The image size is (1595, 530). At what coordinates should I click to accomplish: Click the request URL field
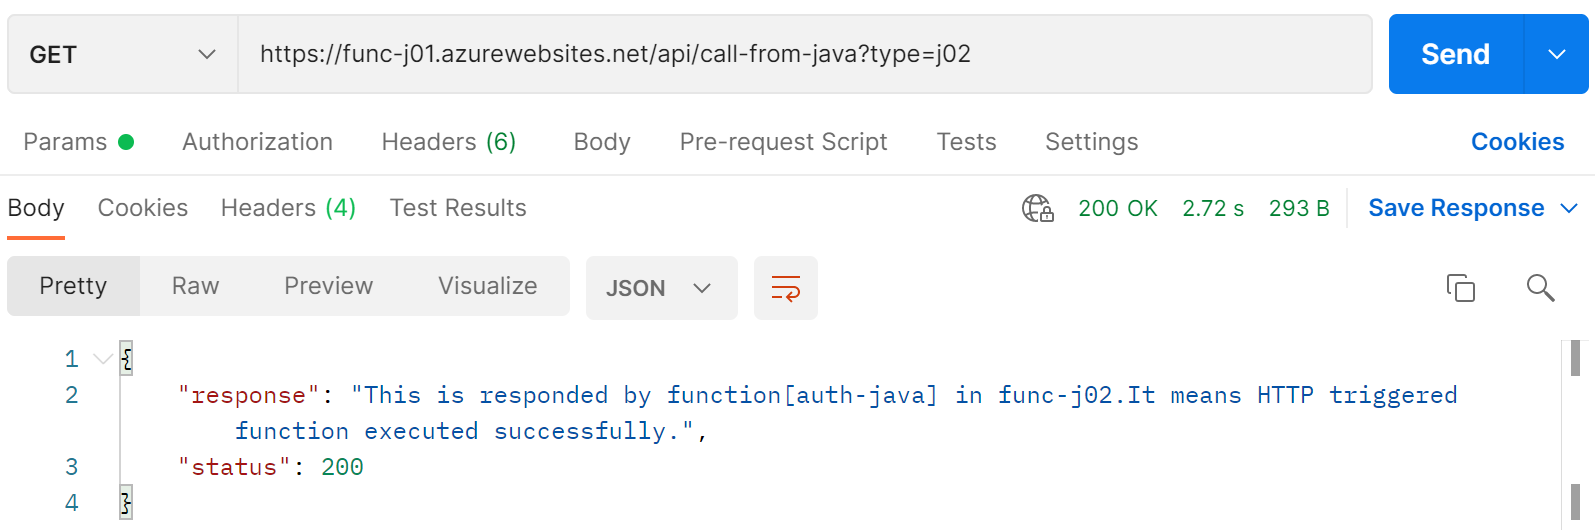point(805,54)
